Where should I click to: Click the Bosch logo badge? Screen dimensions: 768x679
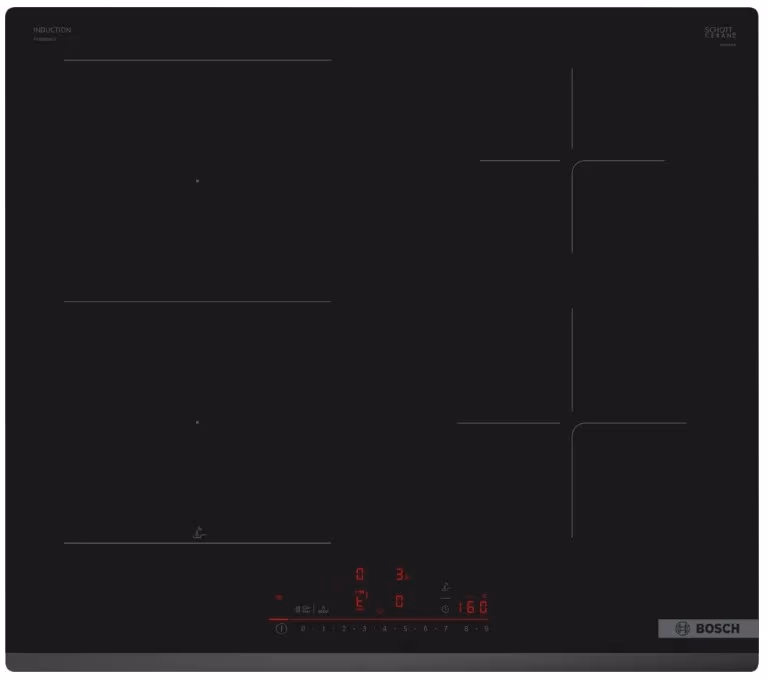(708, 629)
